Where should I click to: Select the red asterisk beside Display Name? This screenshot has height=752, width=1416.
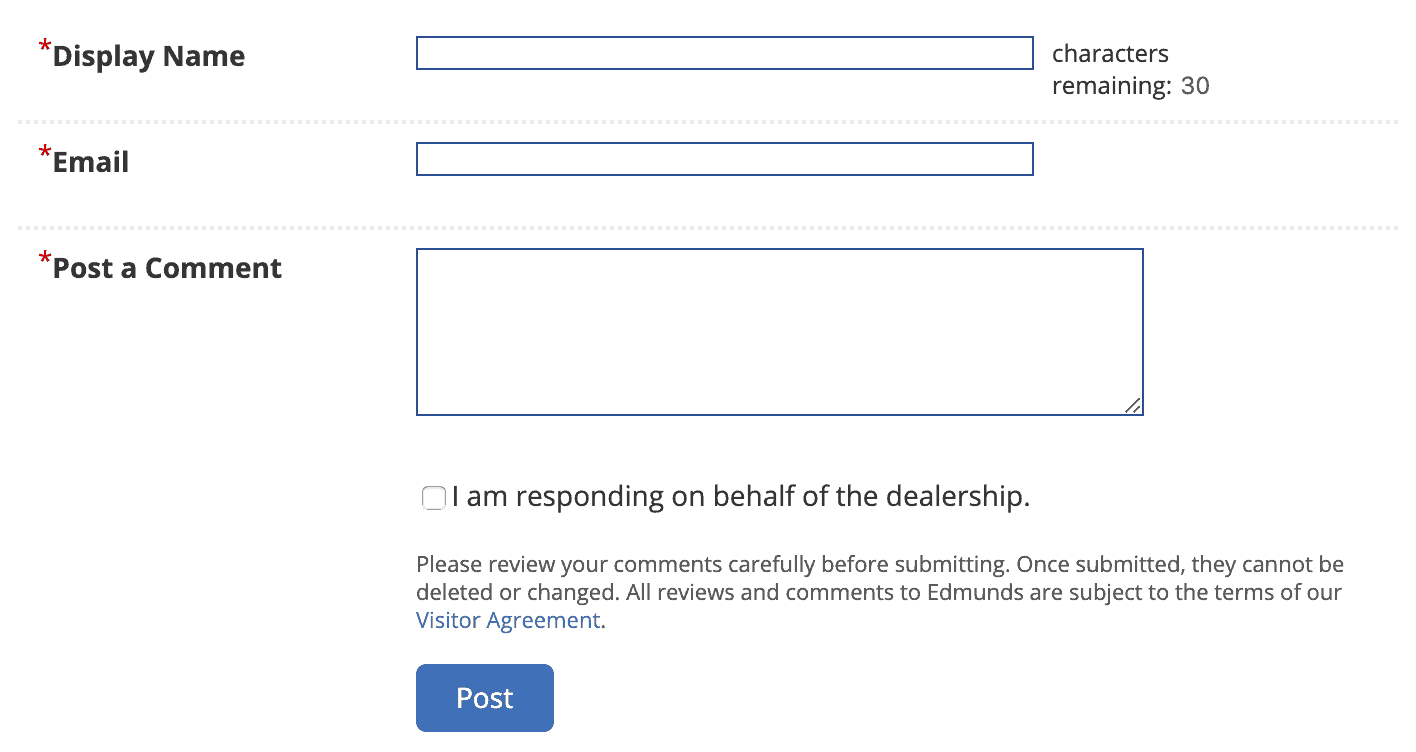pyautogui.click(x=44, y=47)
